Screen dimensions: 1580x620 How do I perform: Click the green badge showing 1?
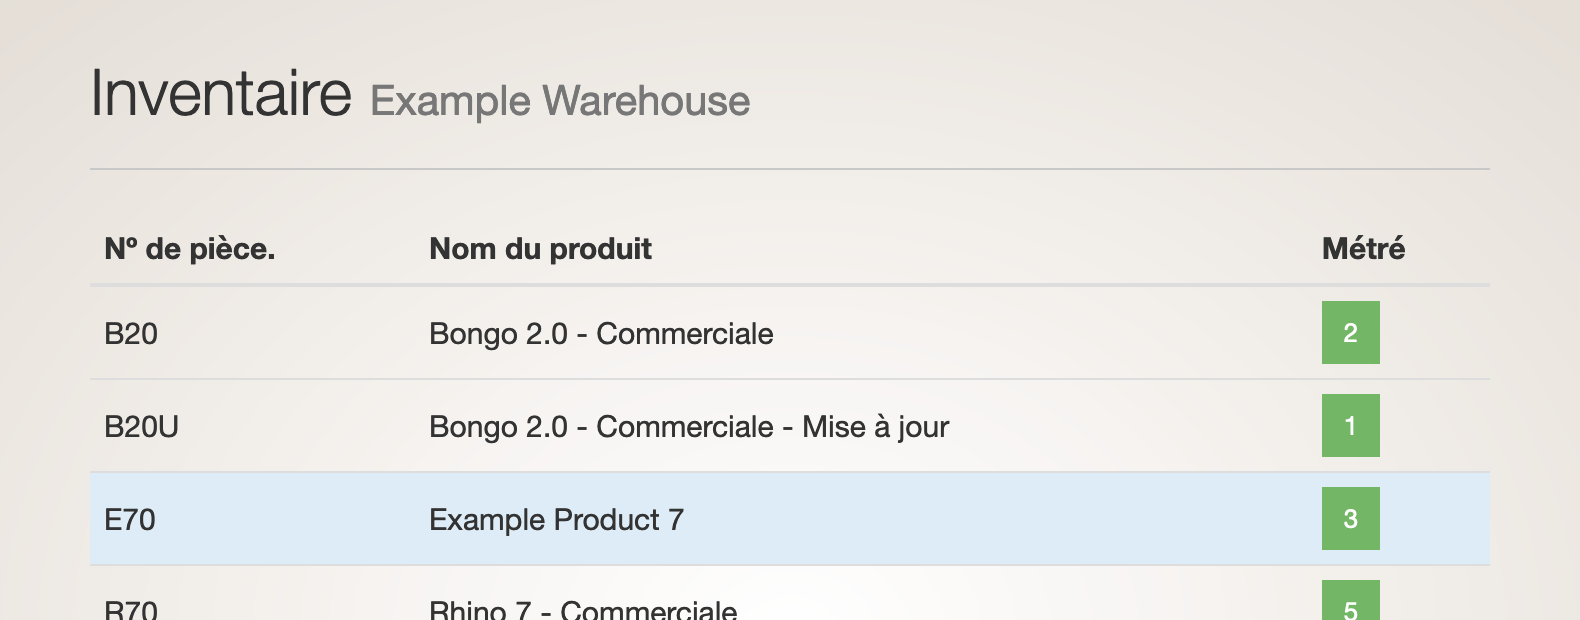pos(1350,425)
